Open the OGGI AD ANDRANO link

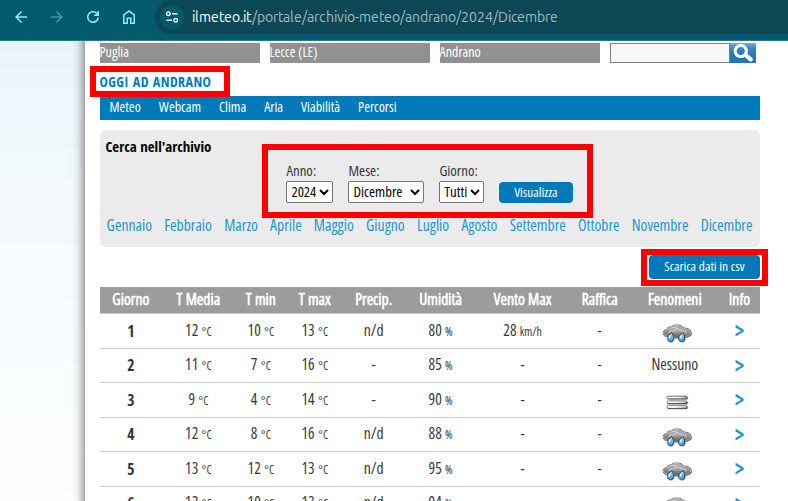click(155, 82)
